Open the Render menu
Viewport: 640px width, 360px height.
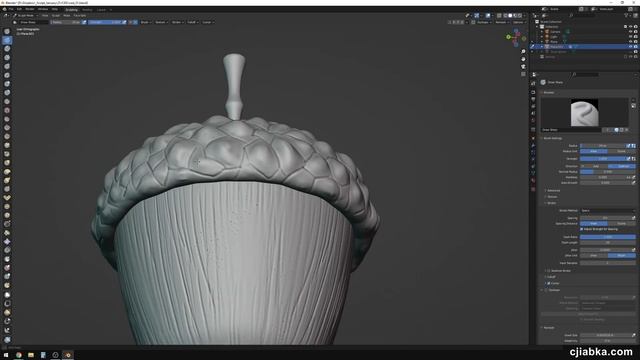pyautogui.click(x=30, y=9)
